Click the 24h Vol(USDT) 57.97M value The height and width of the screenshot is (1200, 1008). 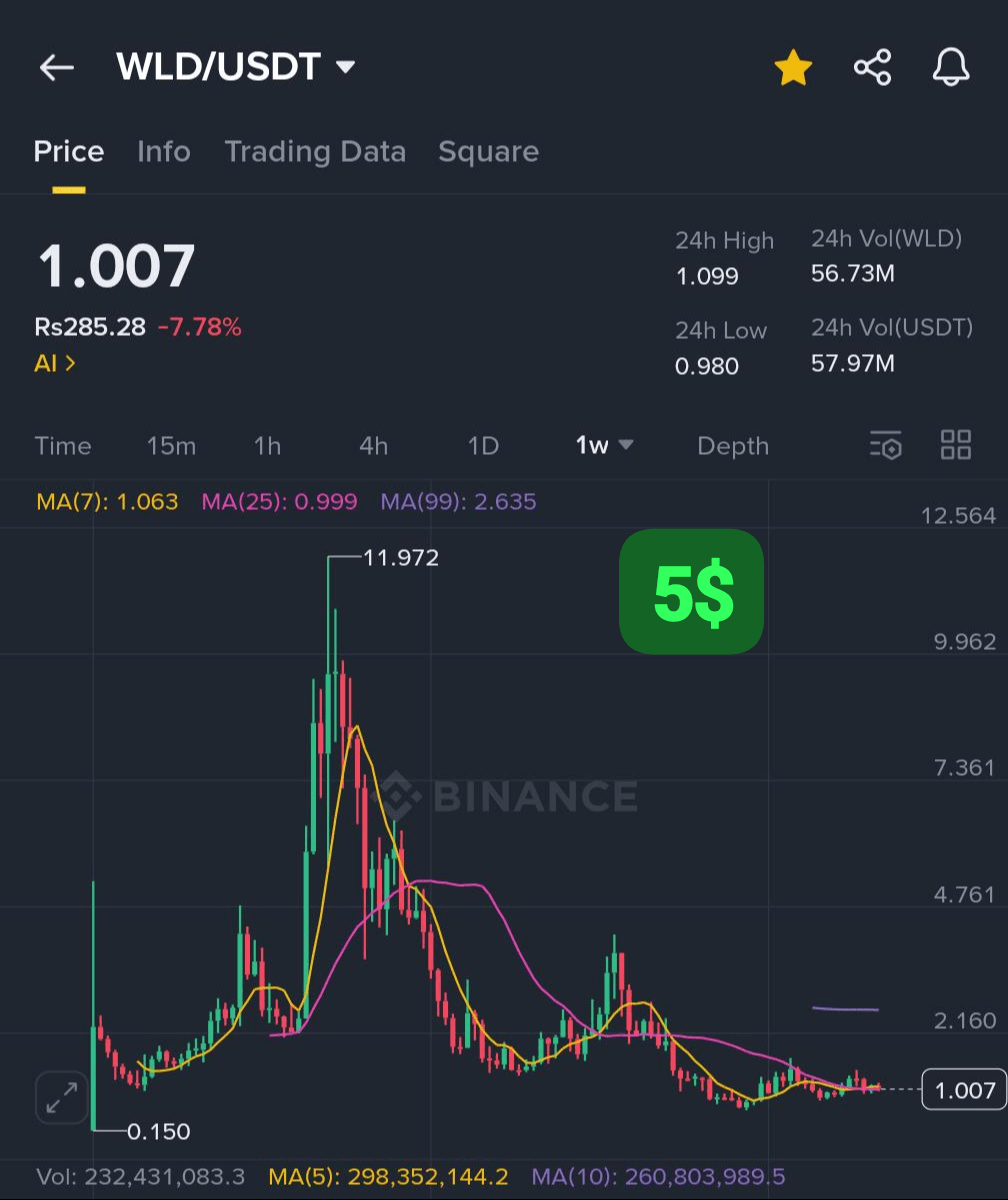[x=853, y=363]
